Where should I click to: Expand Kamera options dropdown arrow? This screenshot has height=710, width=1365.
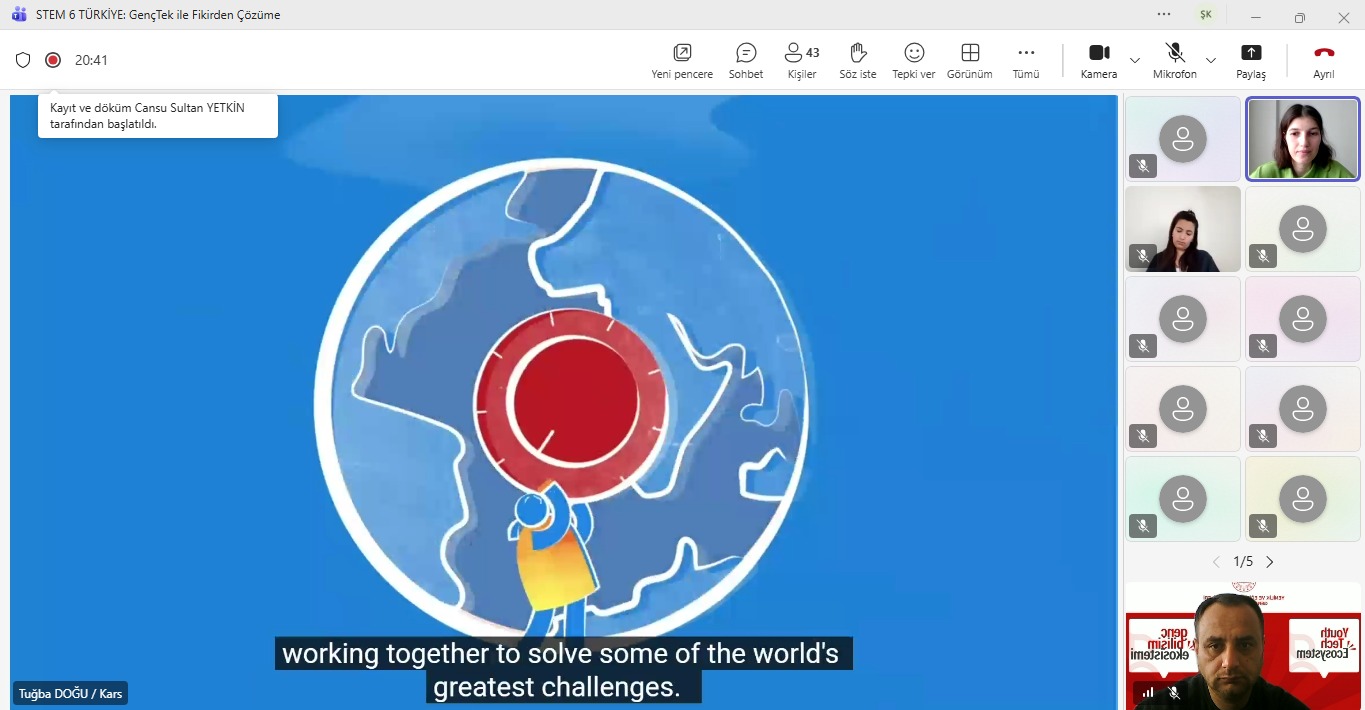point(1135,60)
